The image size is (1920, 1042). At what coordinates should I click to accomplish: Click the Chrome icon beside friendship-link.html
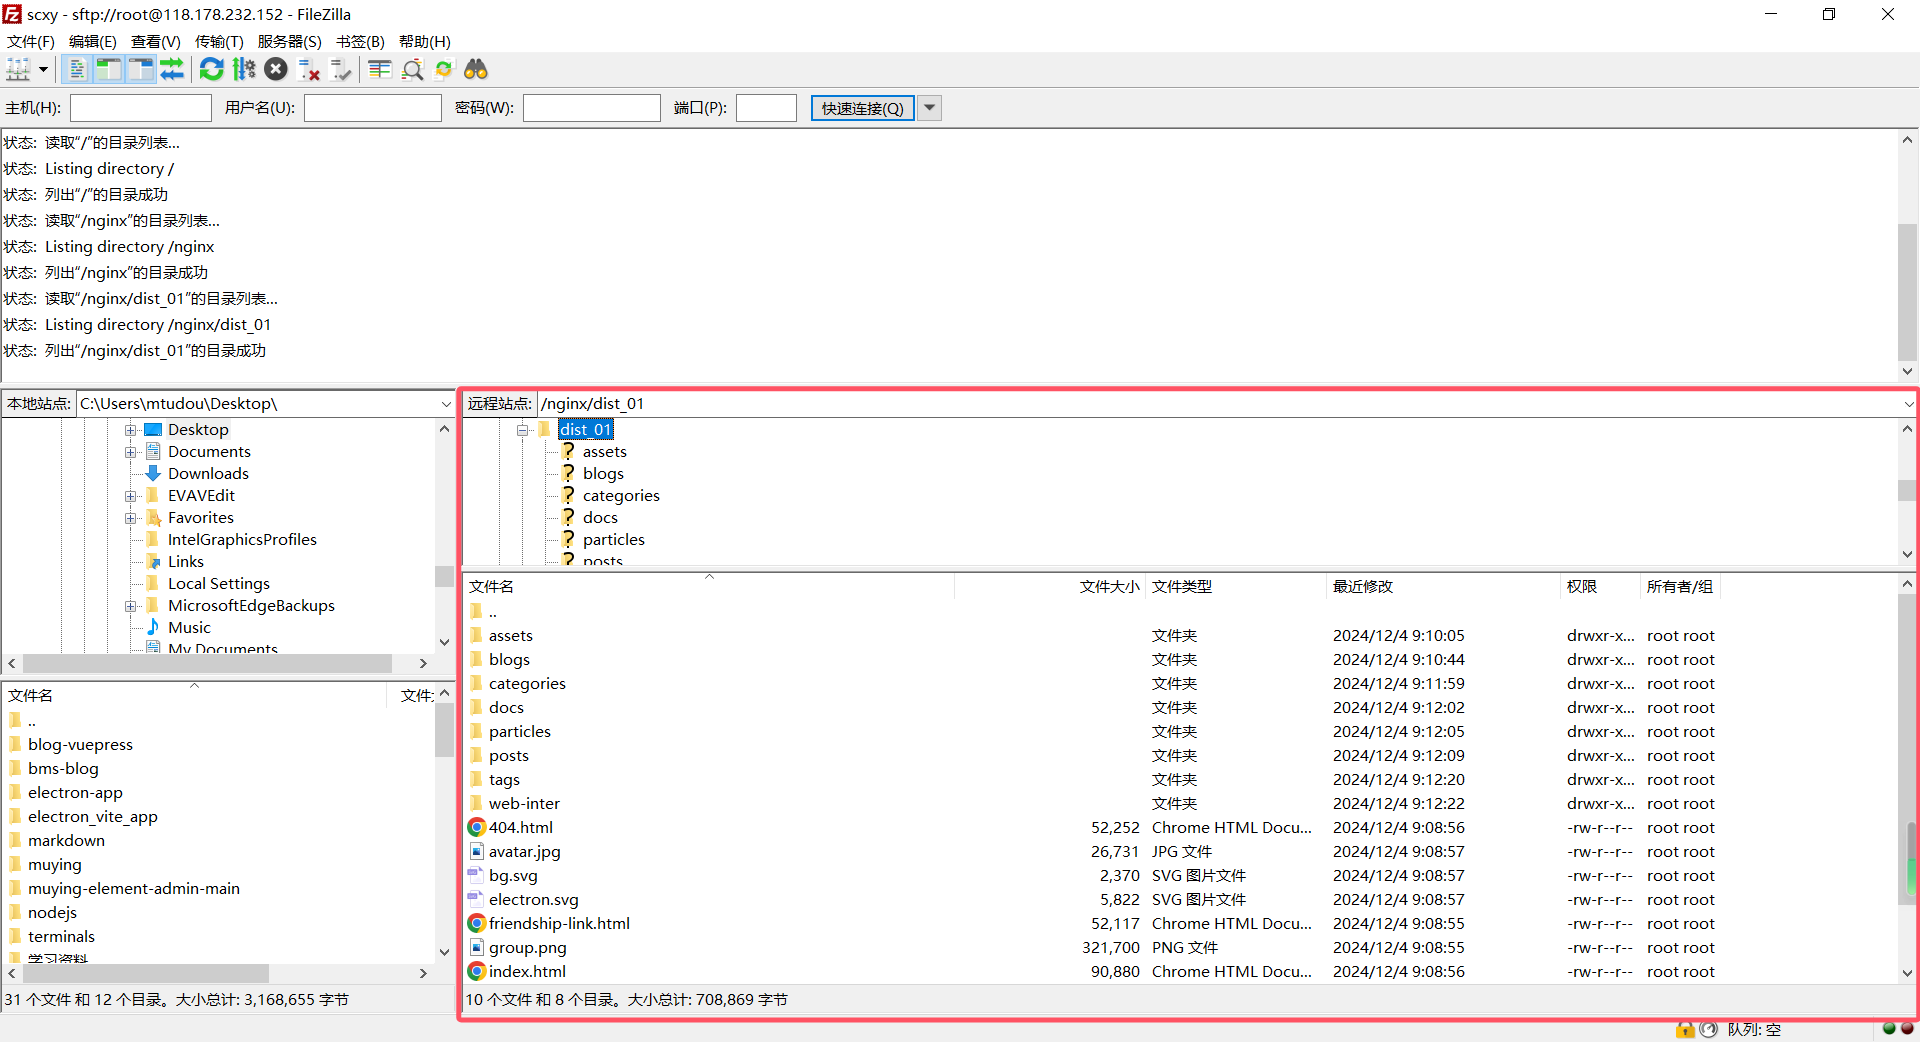point(477,923)
